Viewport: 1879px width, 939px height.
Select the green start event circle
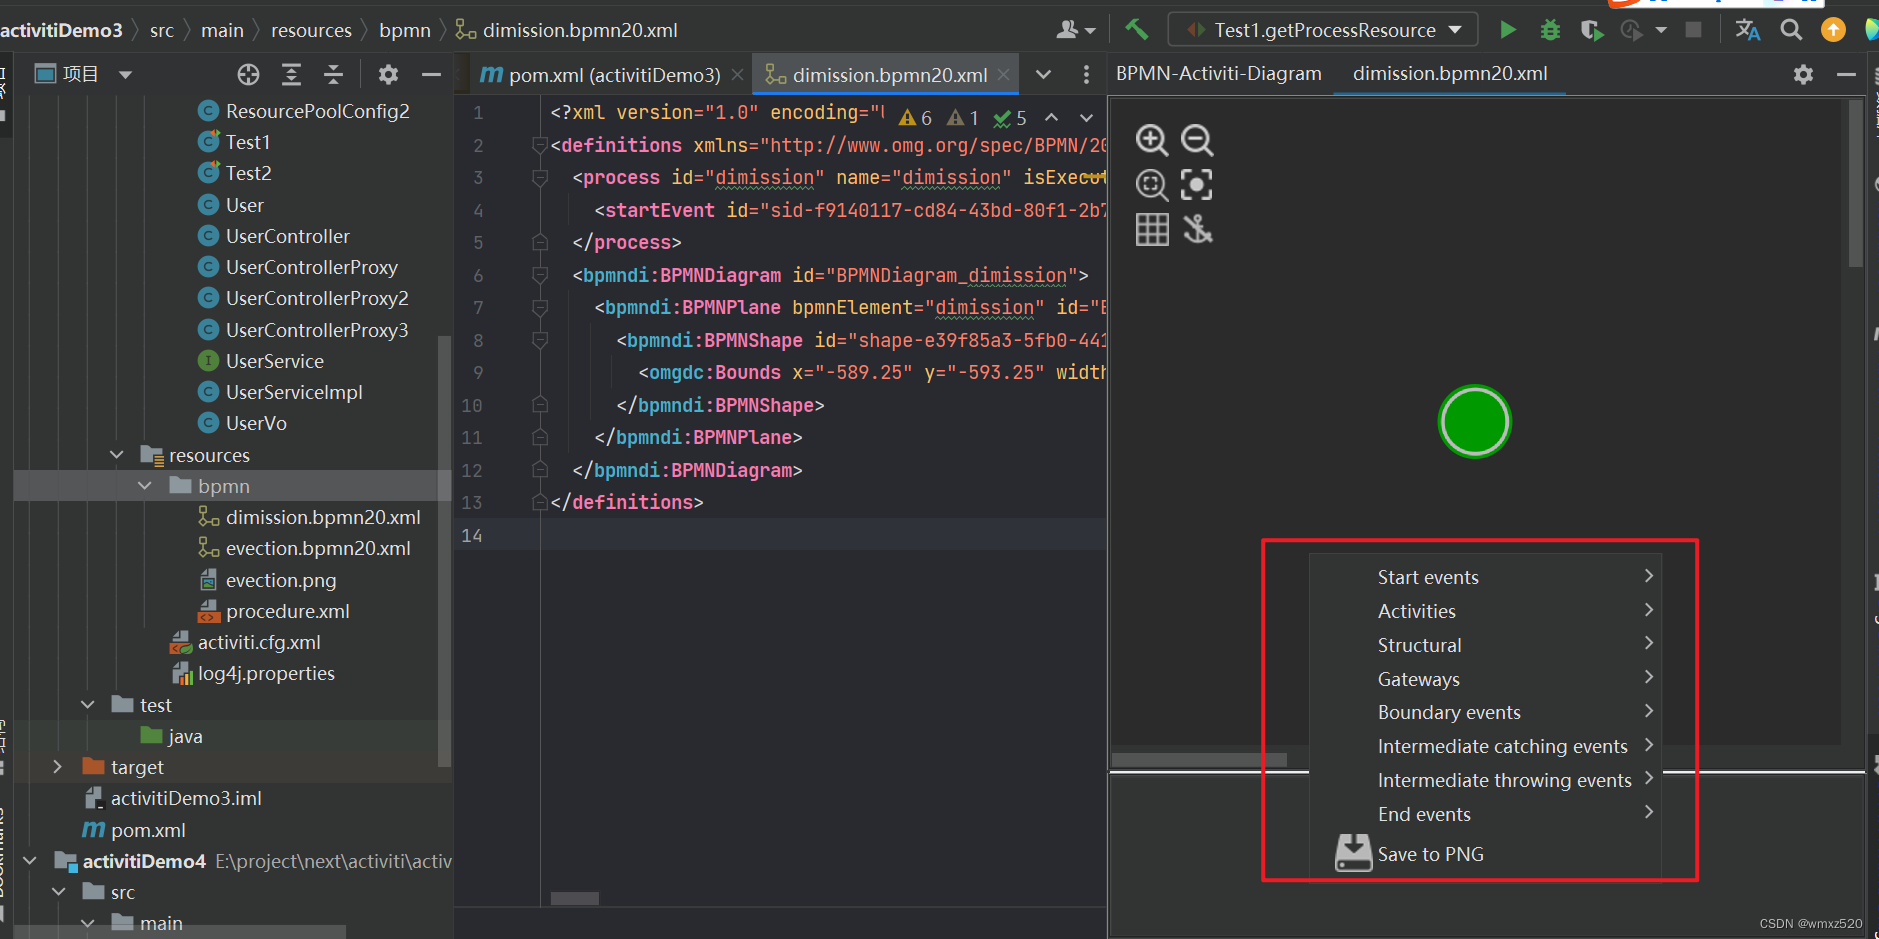1474,421
